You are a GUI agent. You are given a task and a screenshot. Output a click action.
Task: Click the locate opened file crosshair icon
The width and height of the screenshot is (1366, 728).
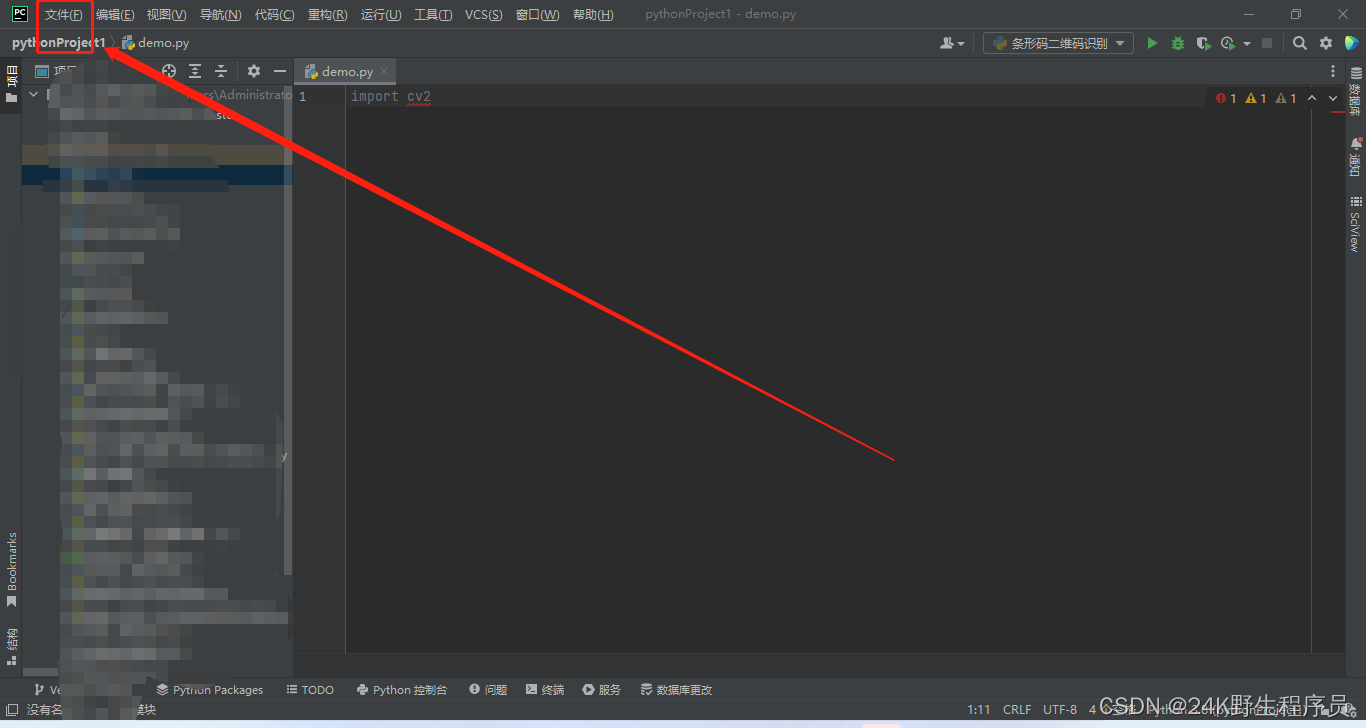(169, 71)
